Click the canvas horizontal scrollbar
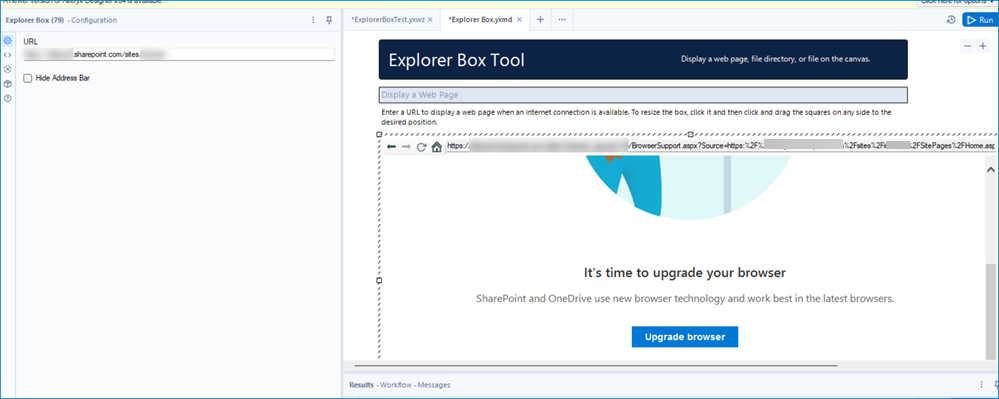This screenshot has width=999, height=399. [x=596, y=366]
